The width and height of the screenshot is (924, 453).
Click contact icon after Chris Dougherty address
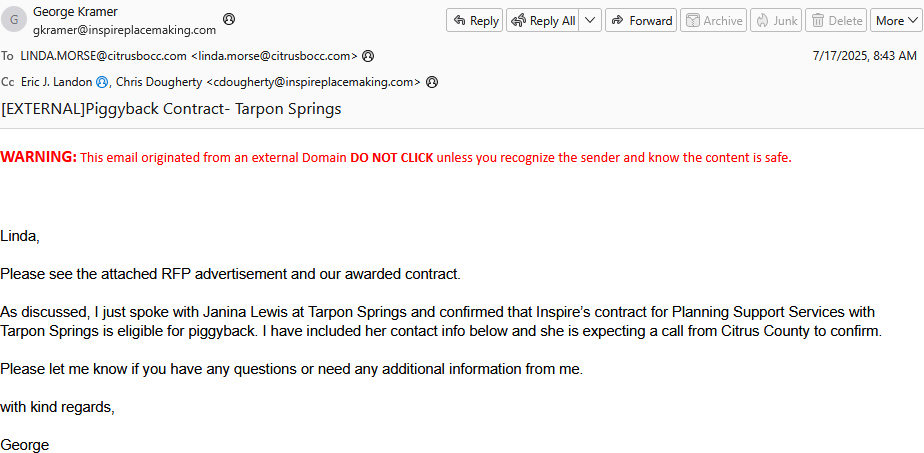[x=432, y=82]
